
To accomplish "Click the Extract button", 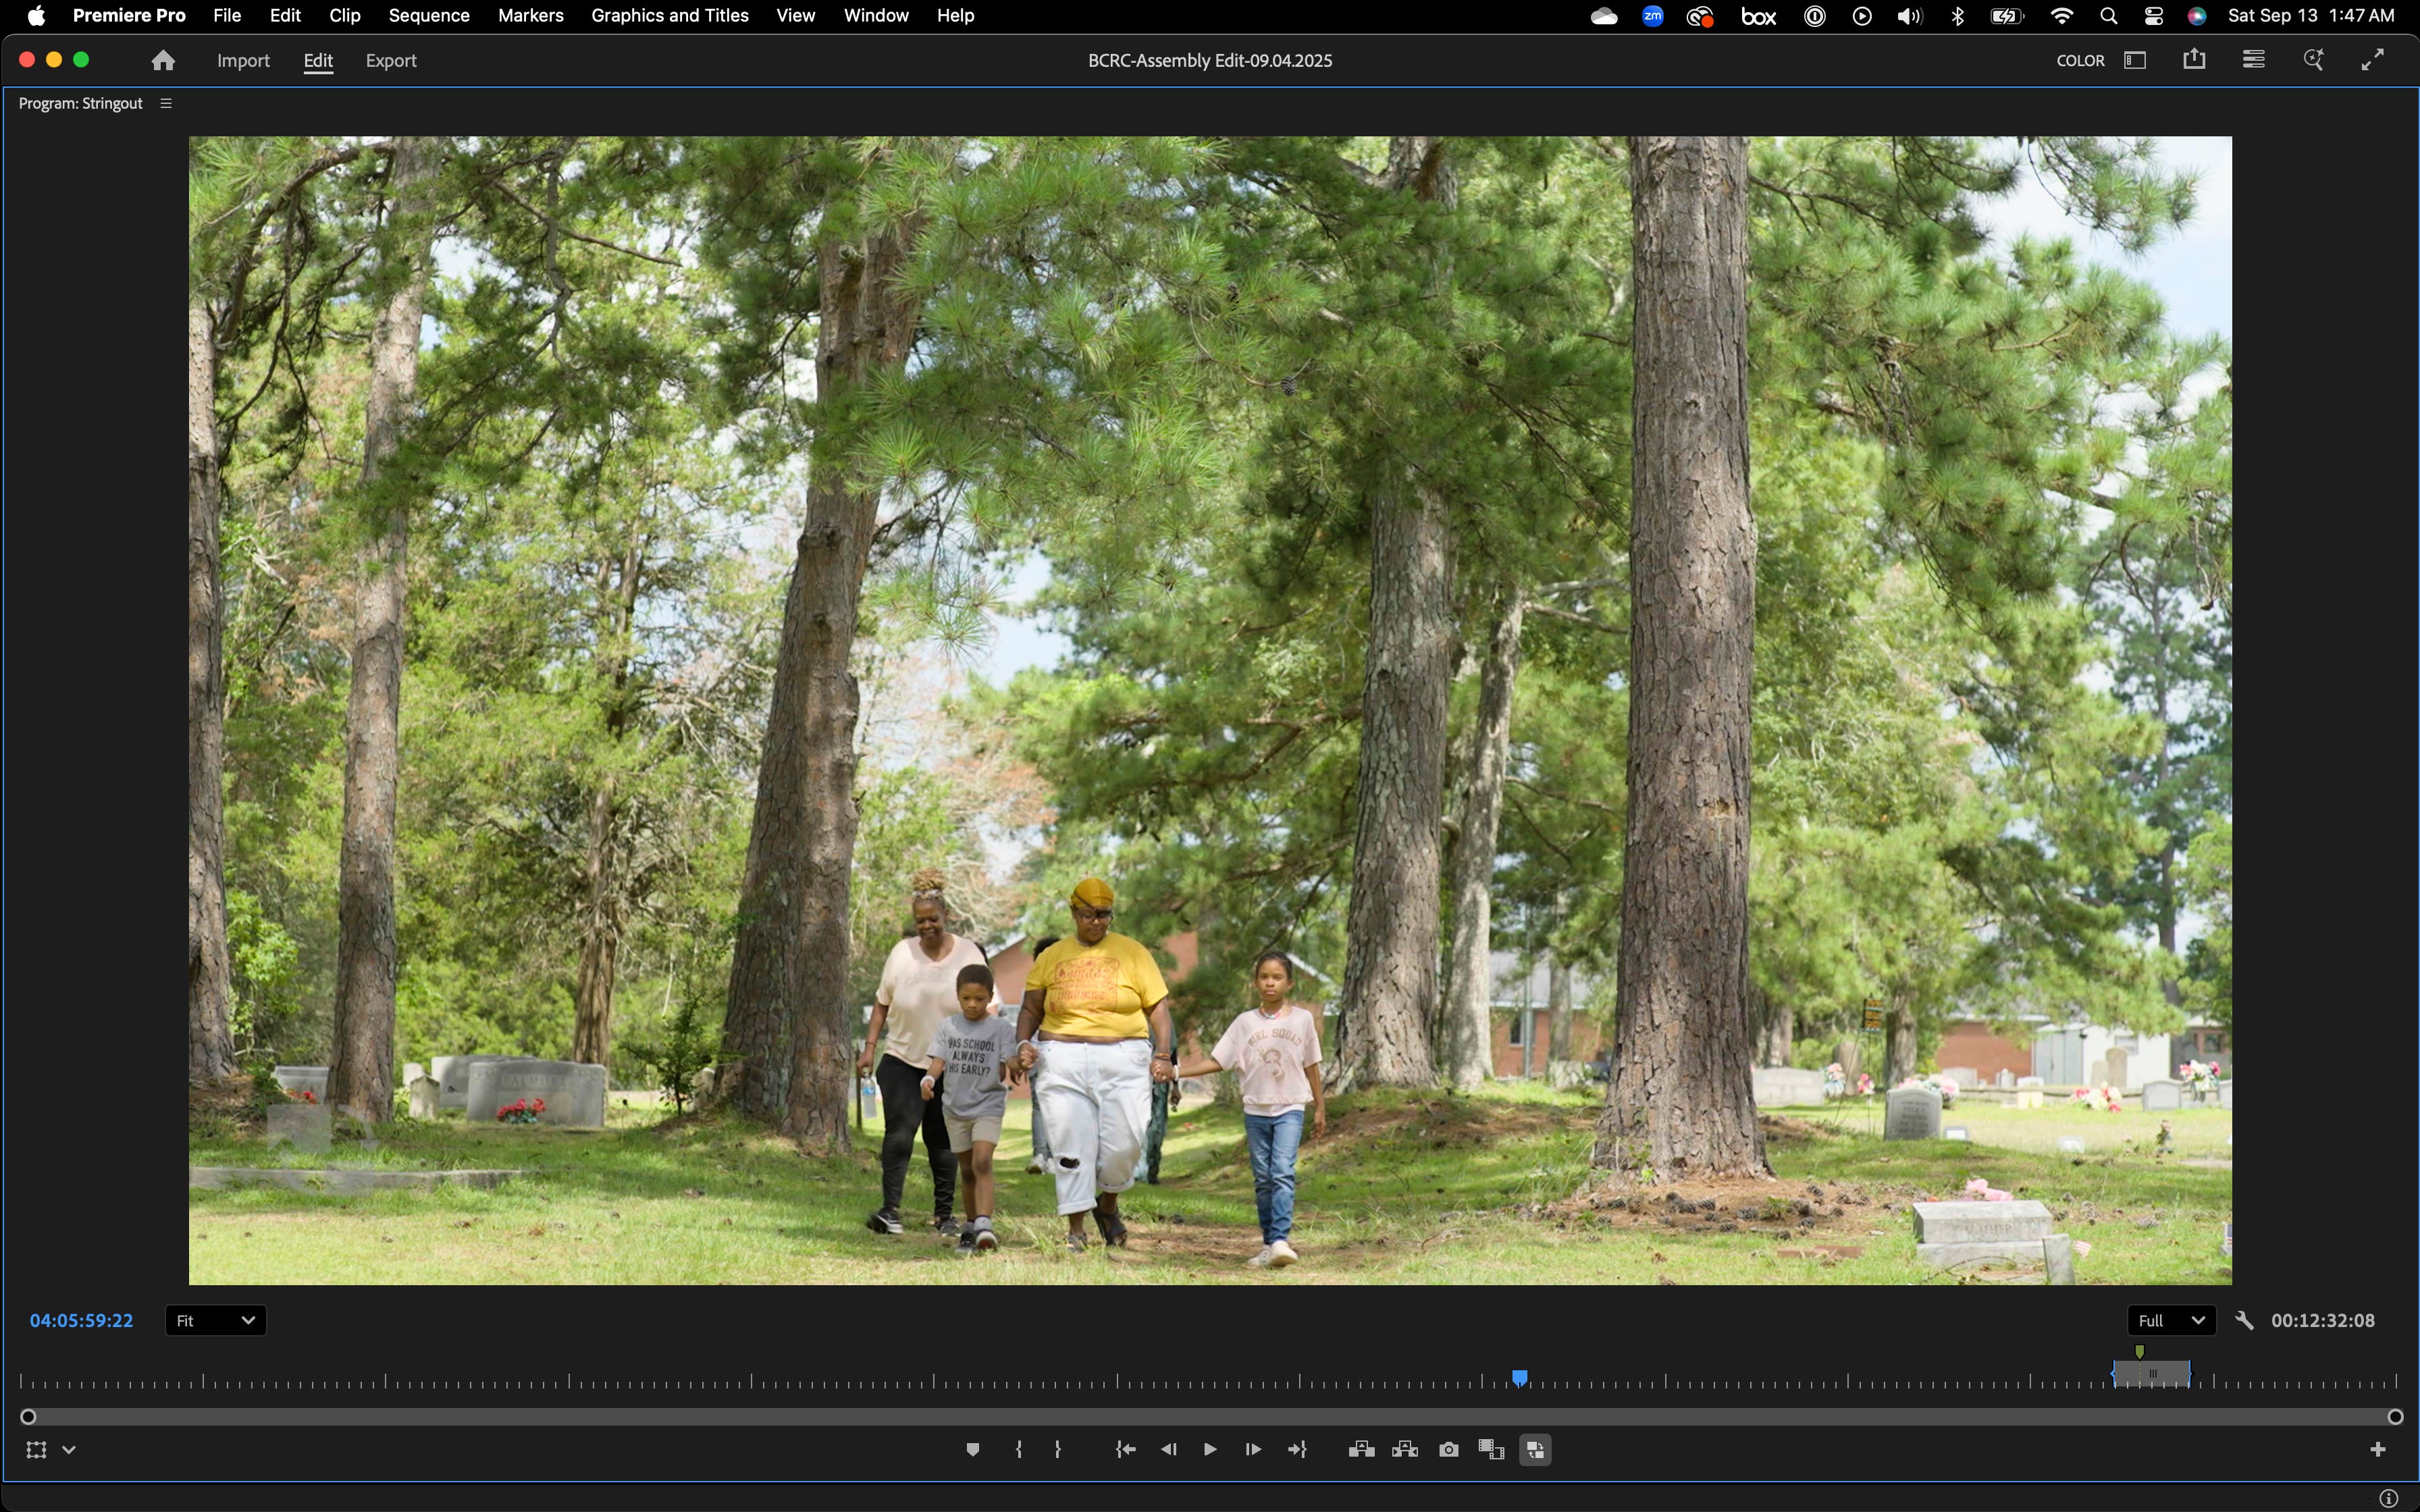I will (1404, 1450).
